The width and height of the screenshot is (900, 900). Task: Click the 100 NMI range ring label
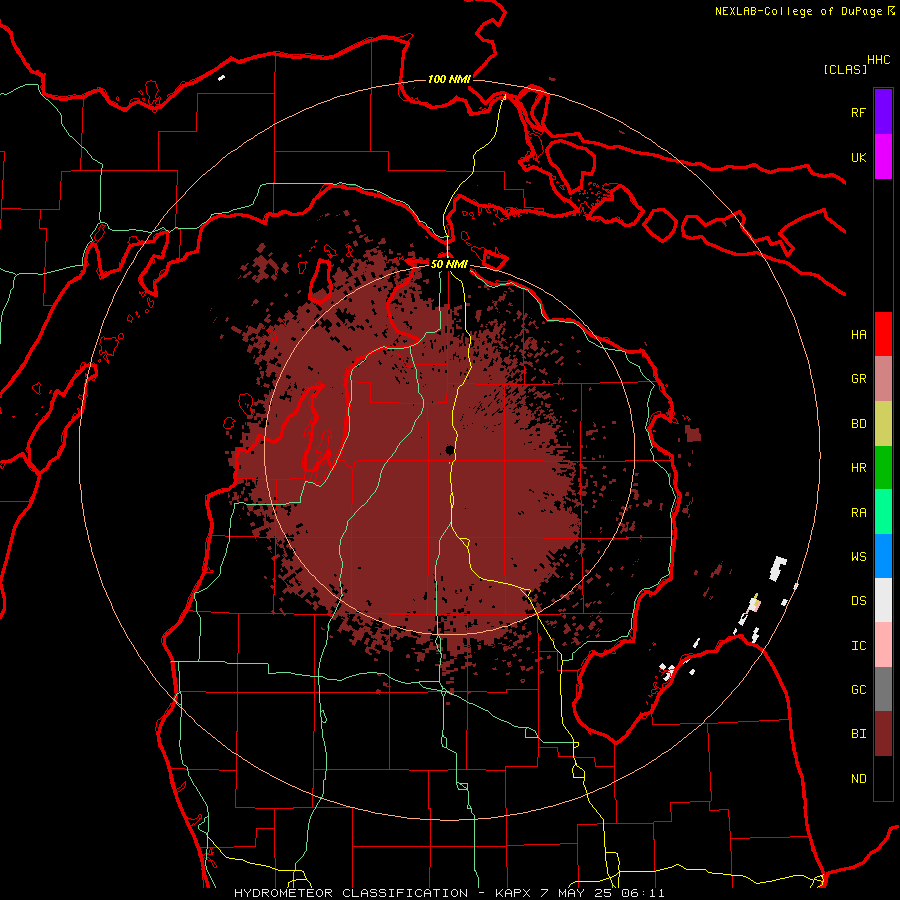449,79
